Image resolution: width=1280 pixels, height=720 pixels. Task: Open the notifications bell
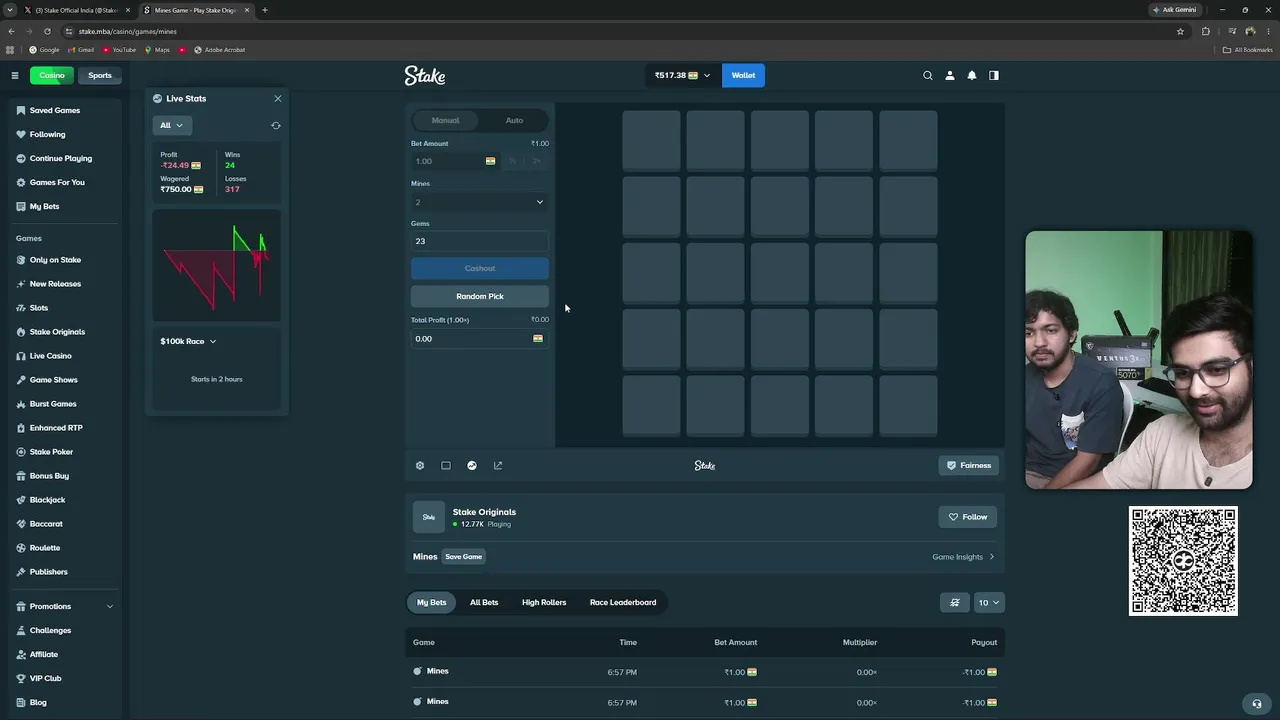pyautogui.click(x=972, y=75)
